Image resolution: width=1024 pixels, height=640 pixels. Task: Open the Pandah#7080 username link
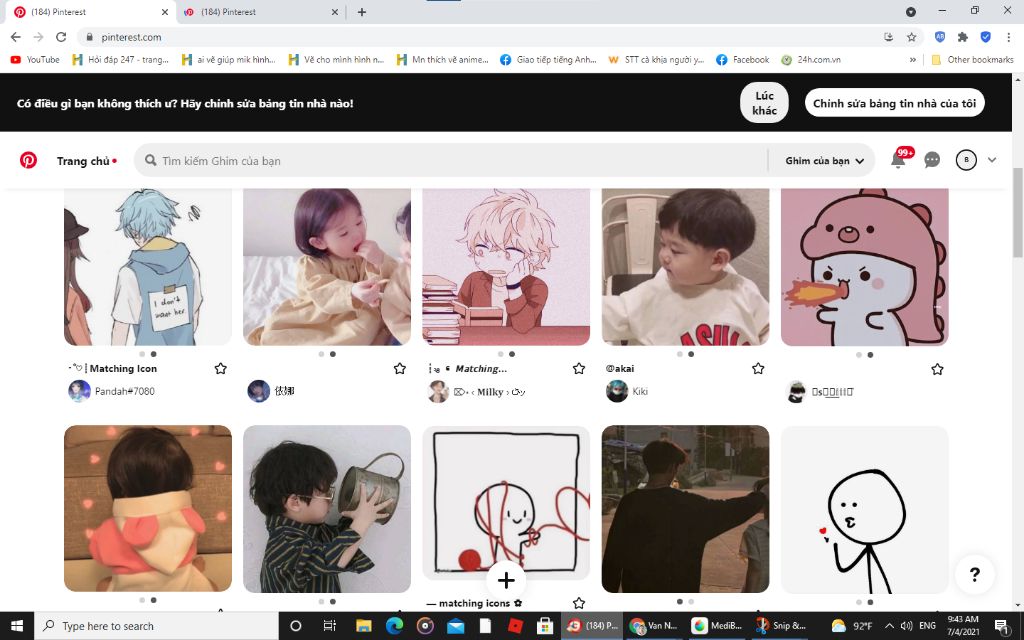click(x=125, y=391)
